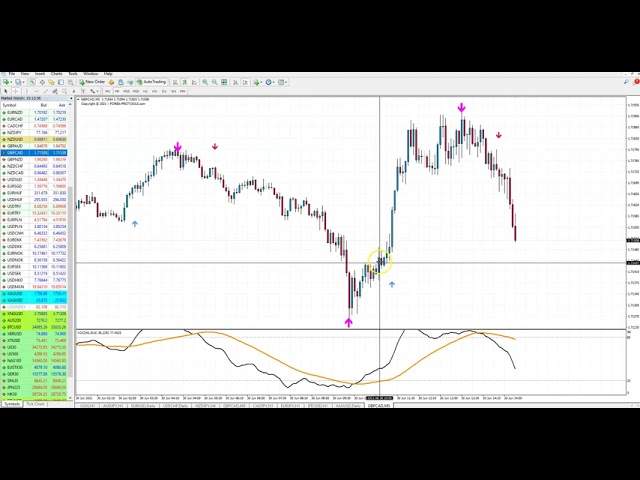Toggle the Auto Trading button
The width and height of the screenshot is (640, 480).
click(x=153, y=82)
